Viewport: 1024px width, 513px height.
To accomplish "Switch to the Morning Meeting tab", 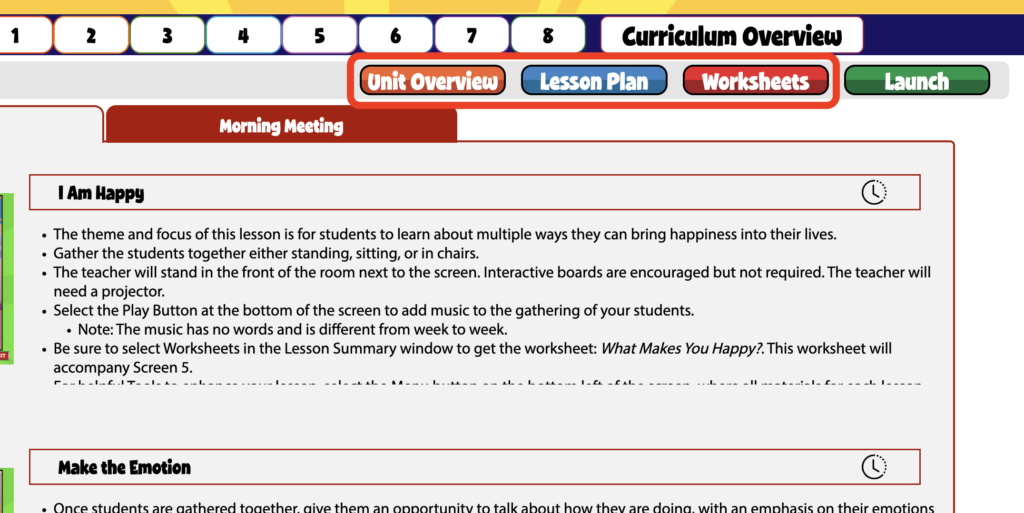I will tap(281, 125).
